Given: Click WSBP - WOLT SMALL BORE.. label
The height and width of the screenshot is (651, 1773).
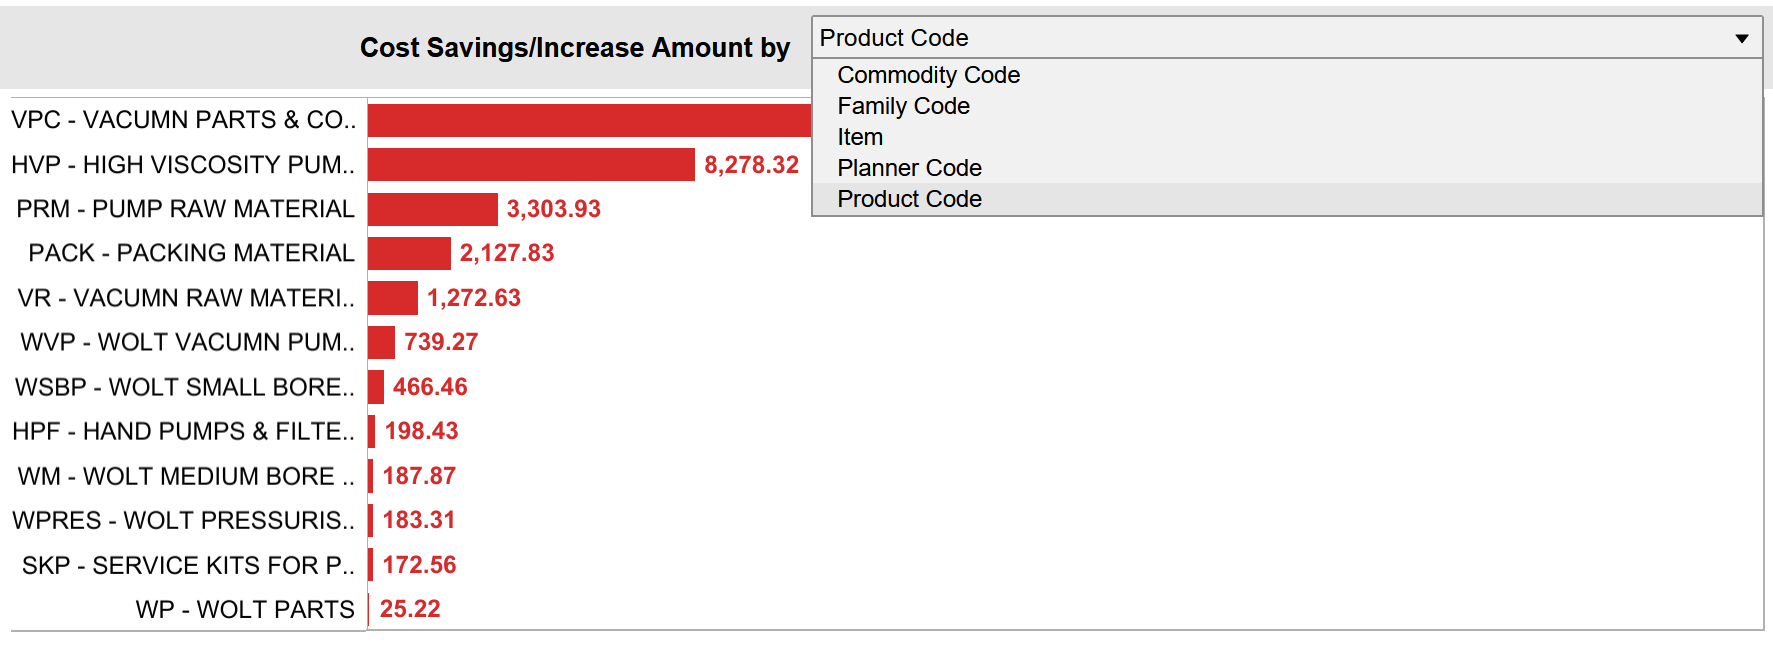Looking at the screenshot, I should (x=185, y=387).
